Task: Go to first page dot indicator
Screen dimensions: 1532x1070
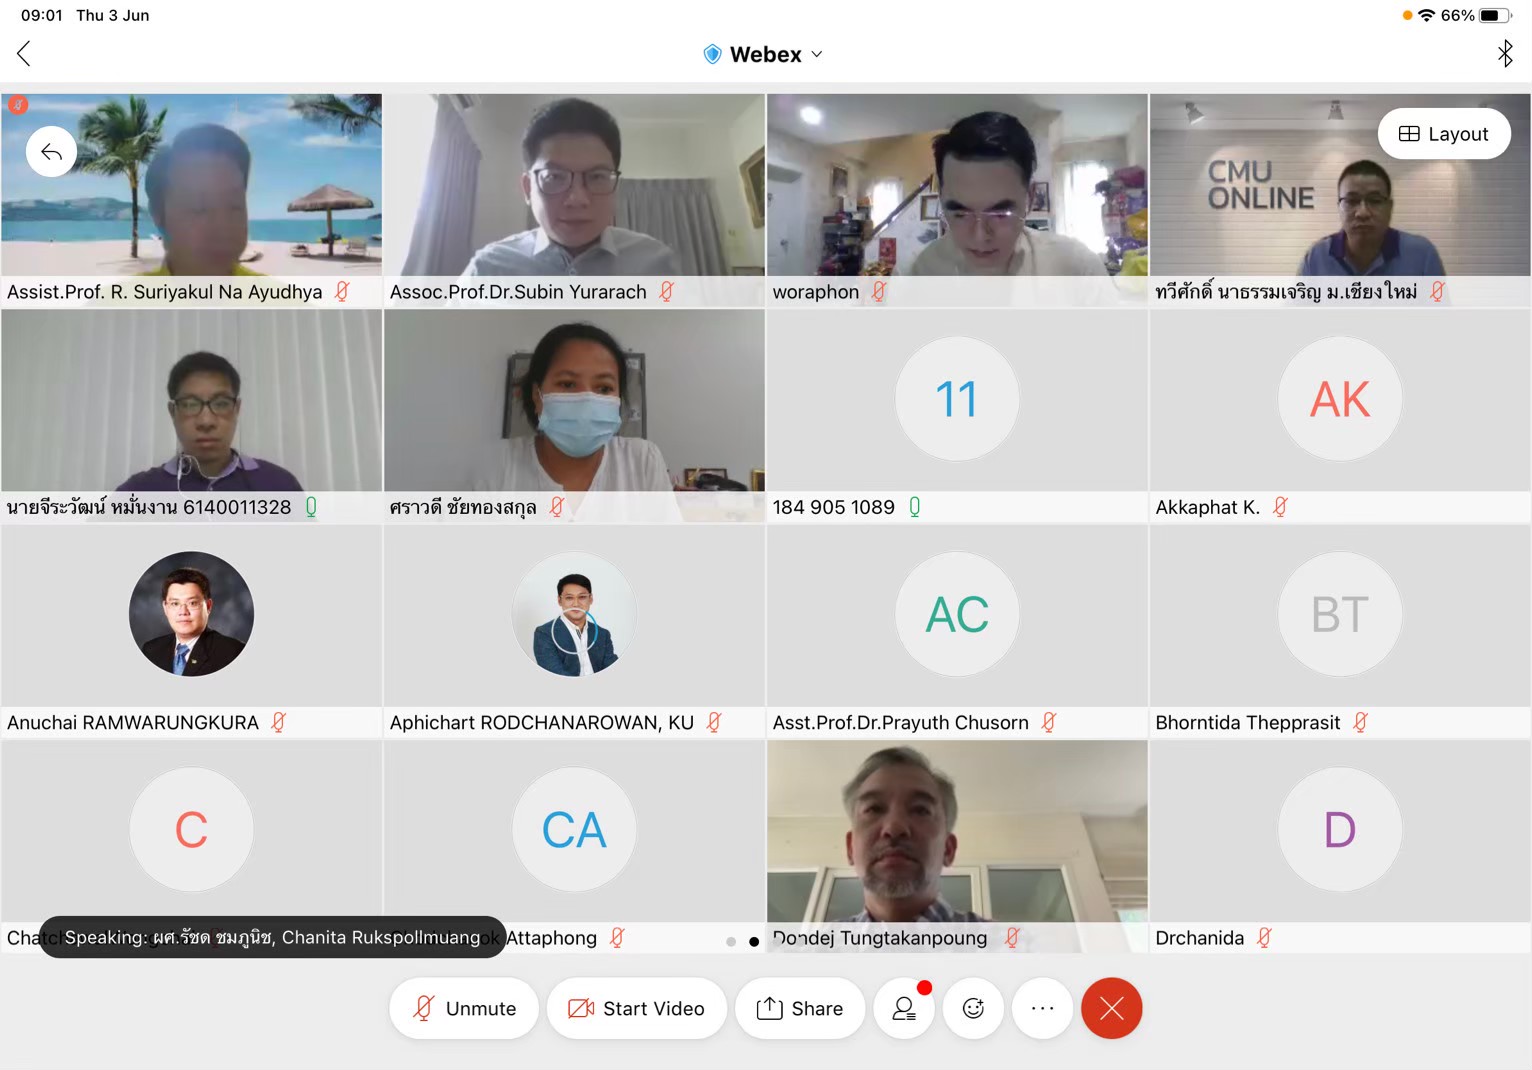Action: (x=731, y=941)
